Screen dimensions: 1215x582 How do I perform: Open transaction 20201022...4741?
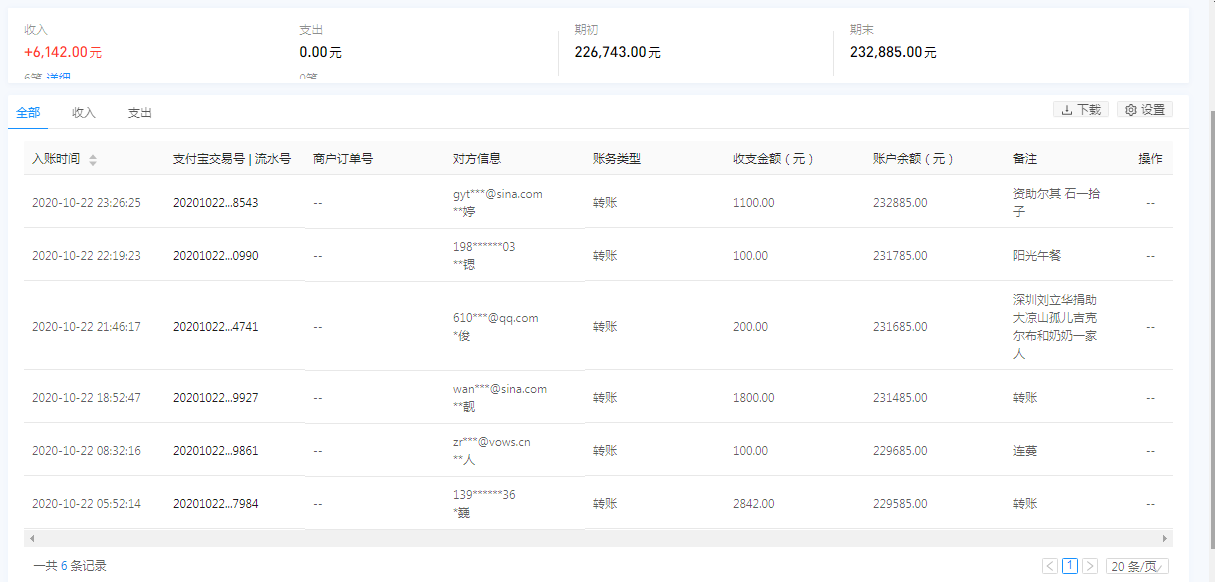pyautogui.click(x=215, y=327)
